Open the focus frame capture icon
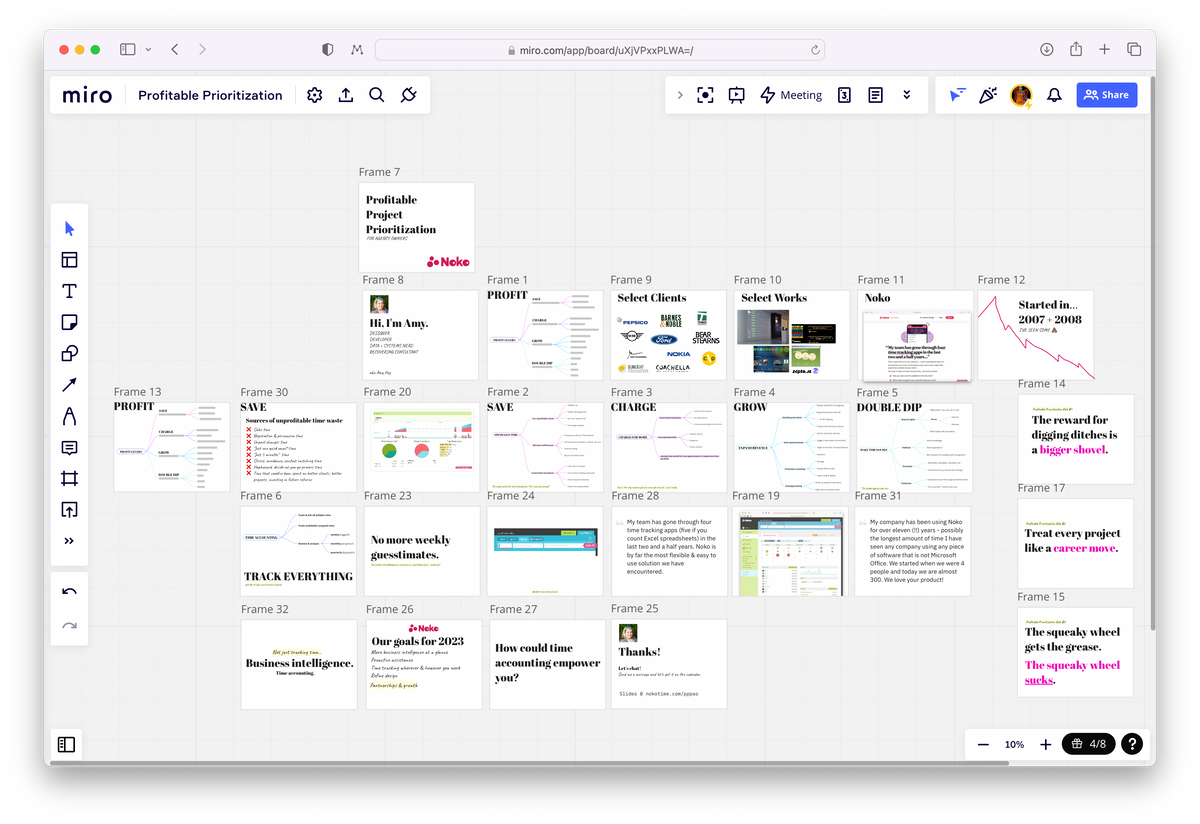This screenshot has height=824, width=1200. (x=705, y=95)
